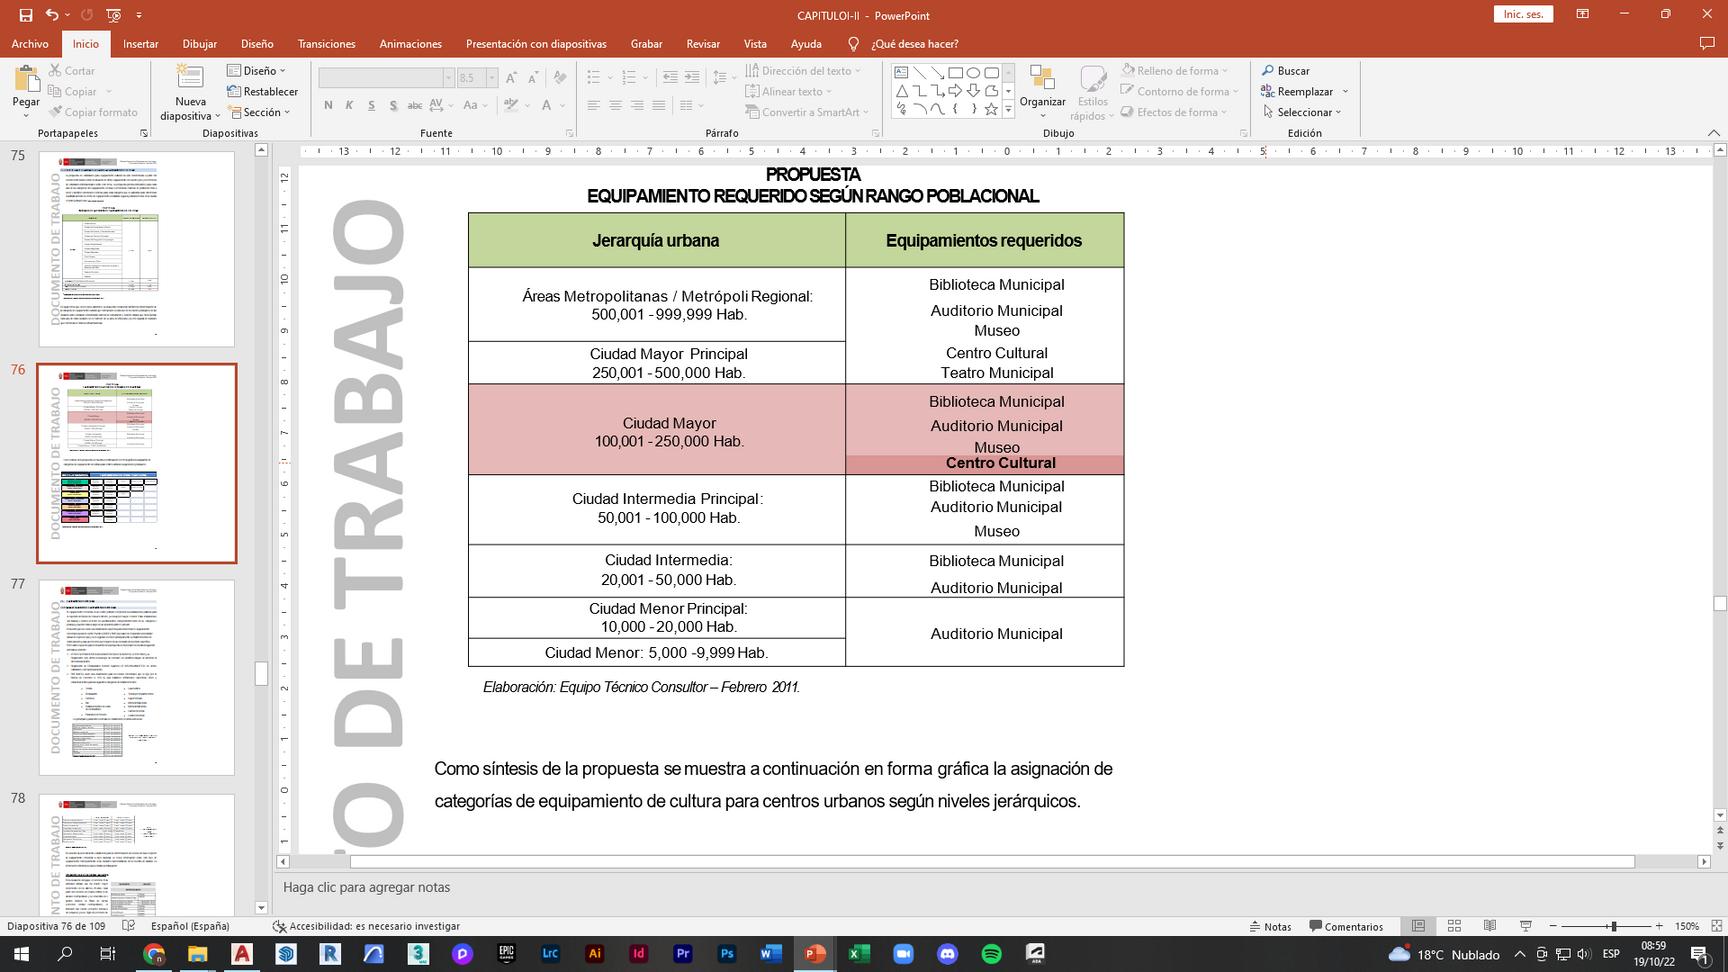1728x972 pixels.
Task: Click Copiar formato format painter
Action: (x=94, y=112)
